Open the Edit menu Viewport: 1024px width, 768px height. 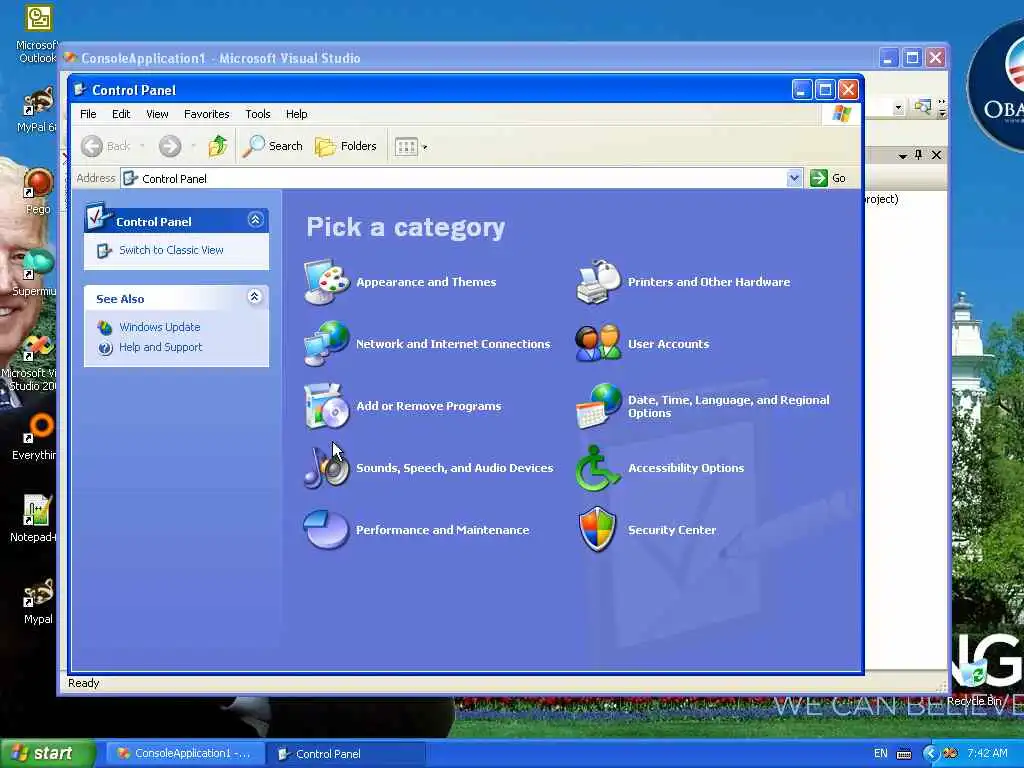point(121,114)
